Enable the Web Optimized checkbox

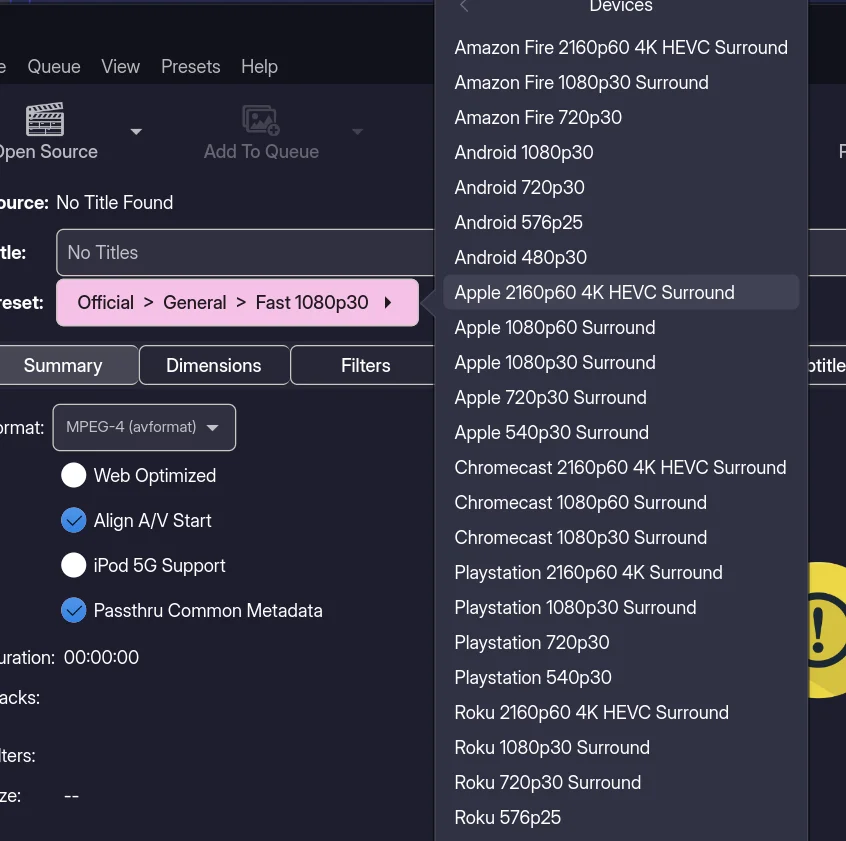(x=74, y=476)
